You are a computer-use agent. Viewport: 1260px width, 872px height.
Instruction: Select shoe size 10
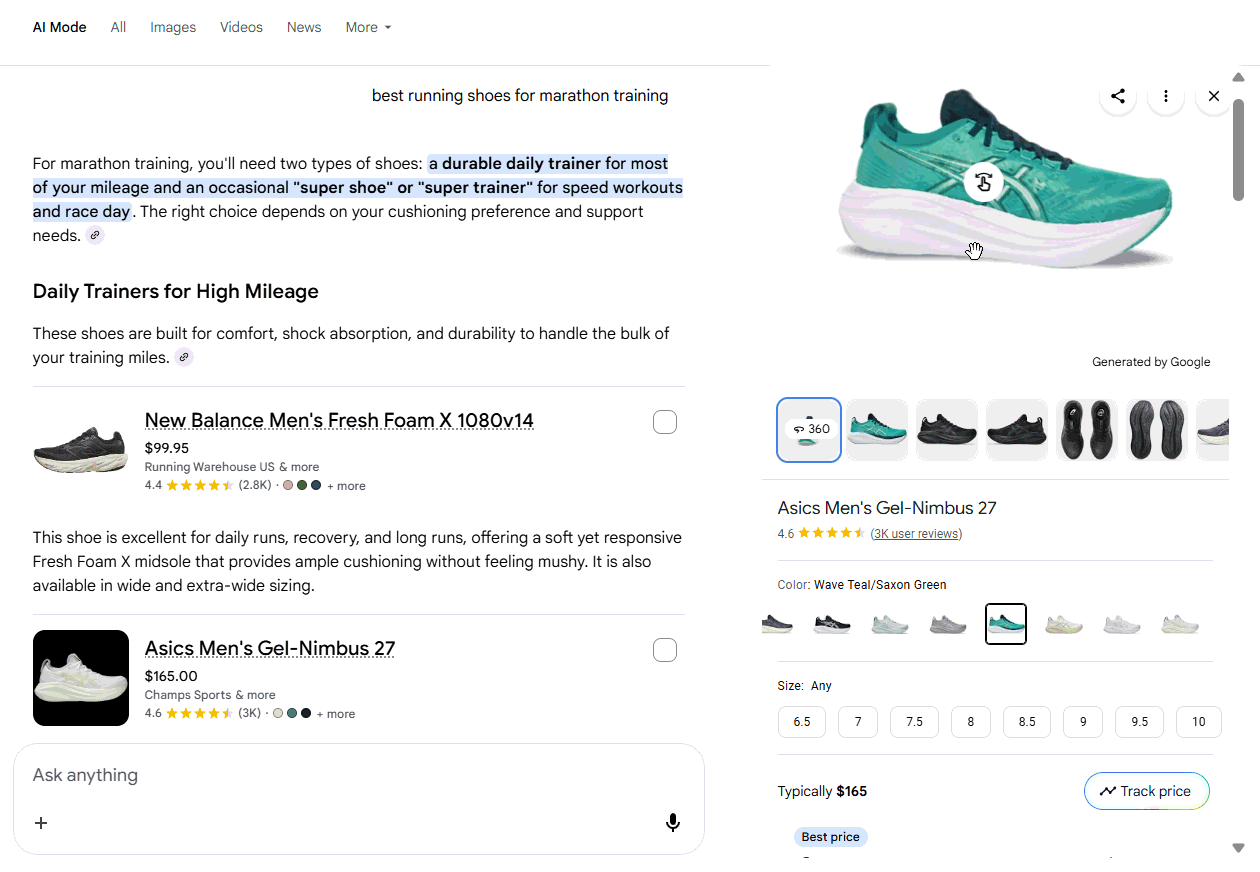[x=1199, y=722]
